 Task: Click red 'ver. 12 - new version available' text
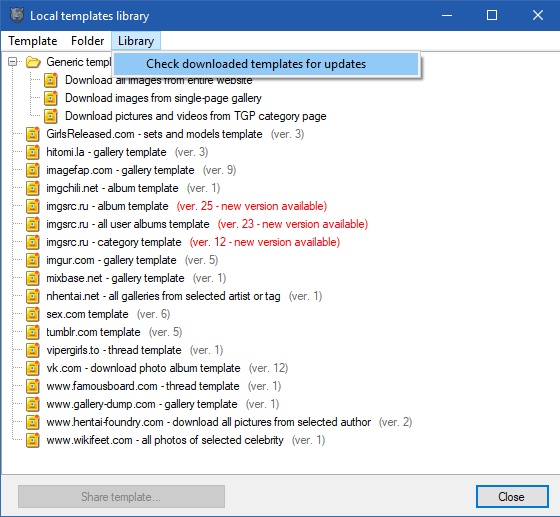pyautogui.click(x=265, y=242)
